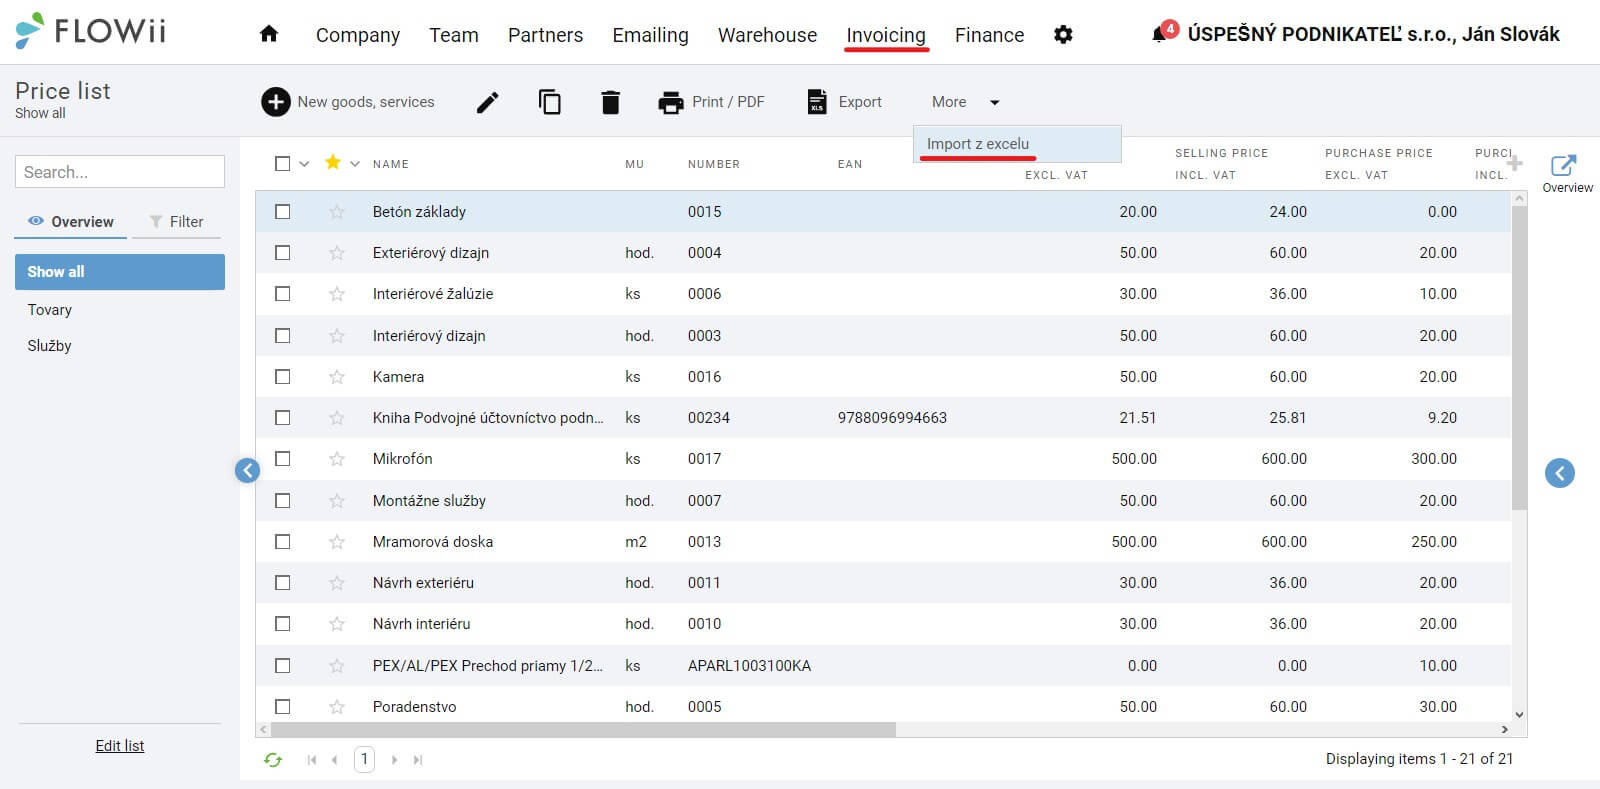Check the Exteriérový dizajn row checkbox
The image size is (1600, 789).
click(283, 253)
